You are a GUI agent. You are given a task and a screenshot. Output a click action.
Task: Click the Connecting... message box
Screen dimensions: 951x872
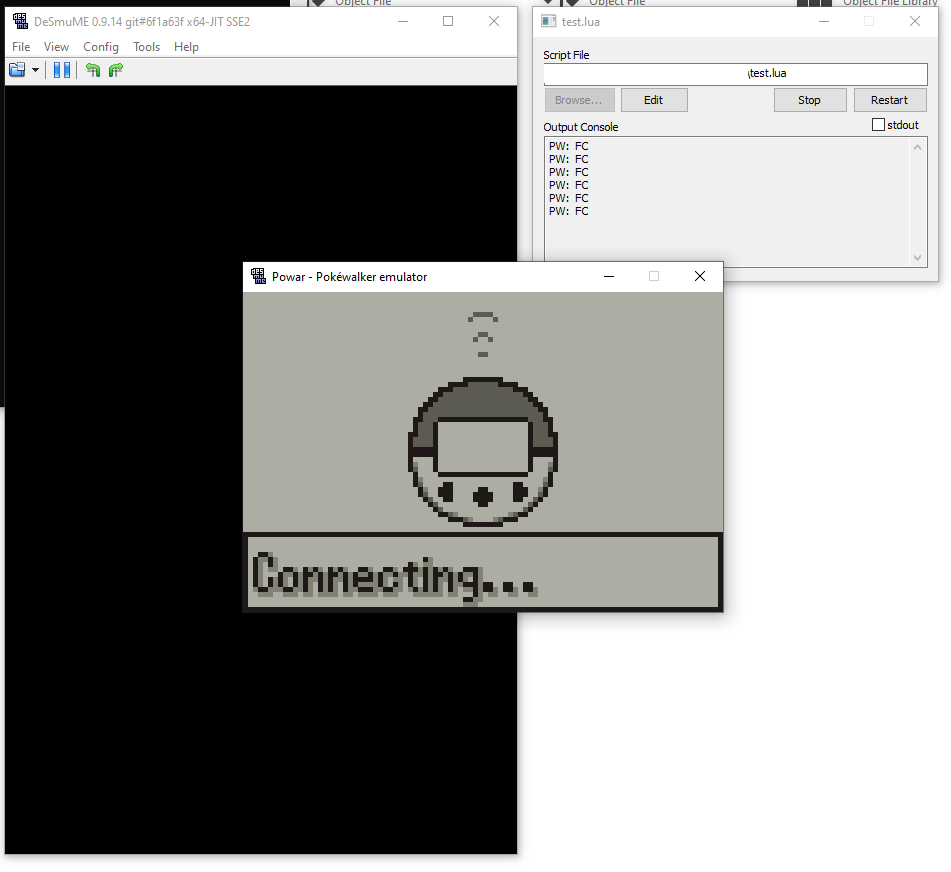pos(483,572)
